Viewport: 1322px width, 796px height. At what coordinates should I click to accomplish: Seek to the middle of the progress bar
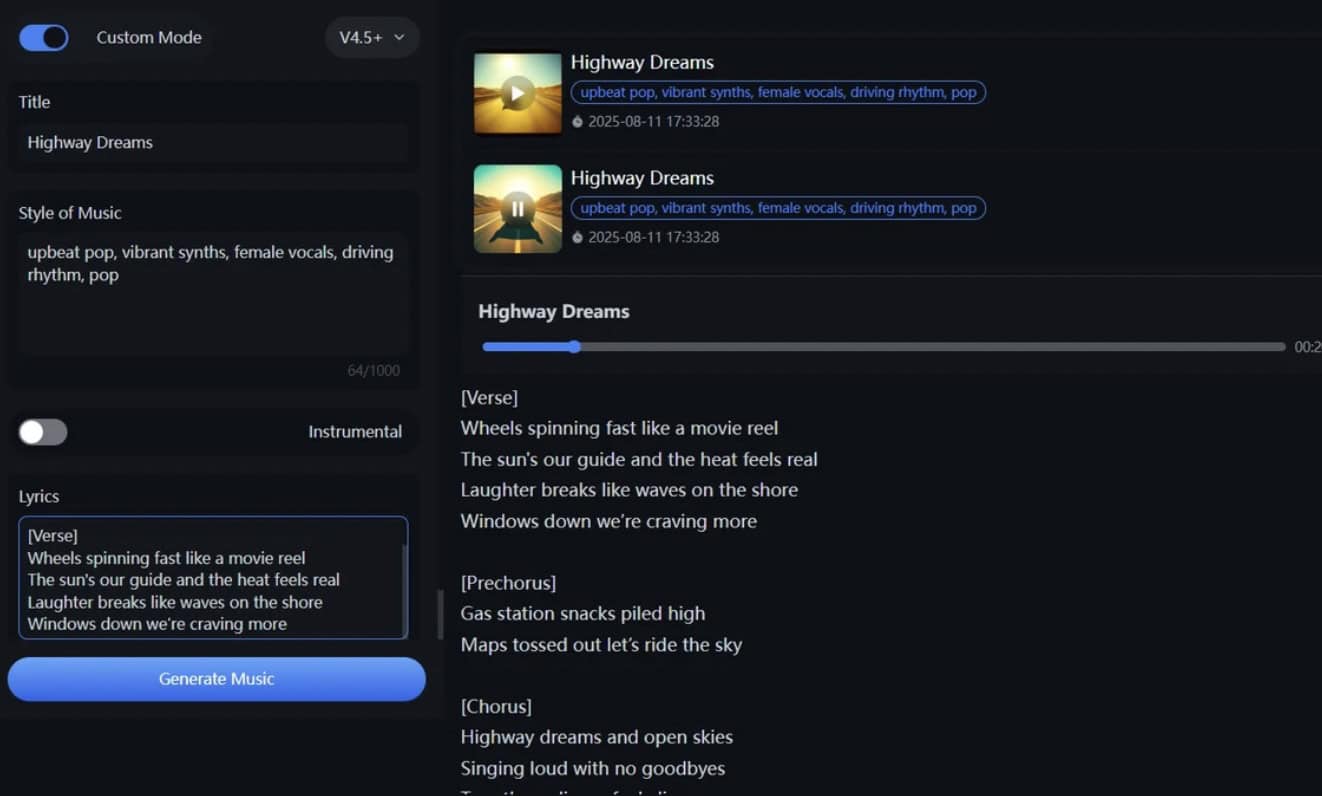[884, 347]
